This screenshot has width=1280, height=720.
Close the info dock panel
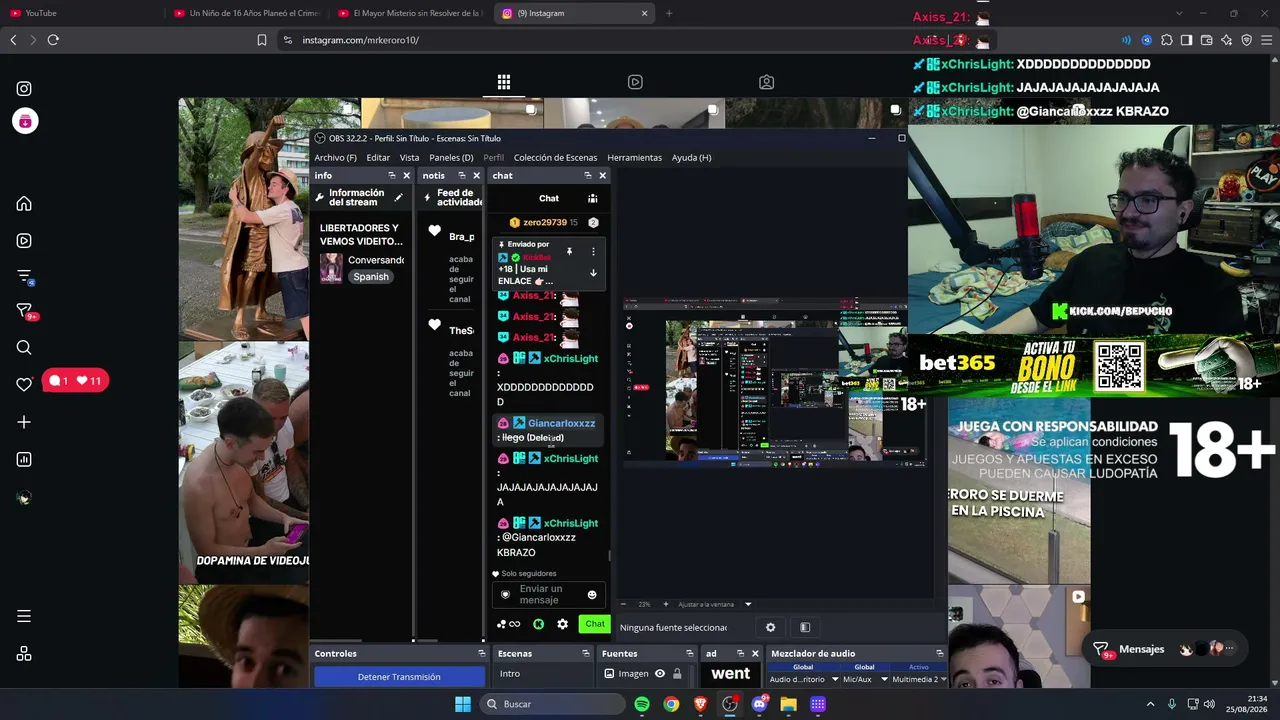406,176
